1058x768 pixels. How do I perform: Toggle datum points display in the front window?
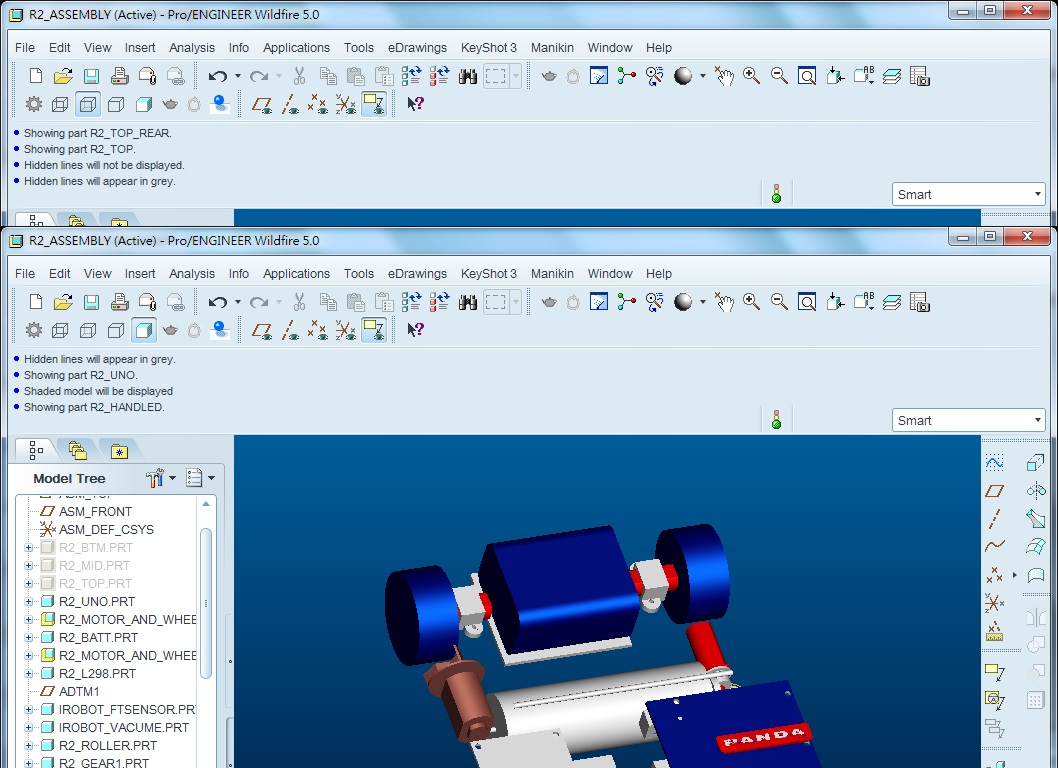318,330
